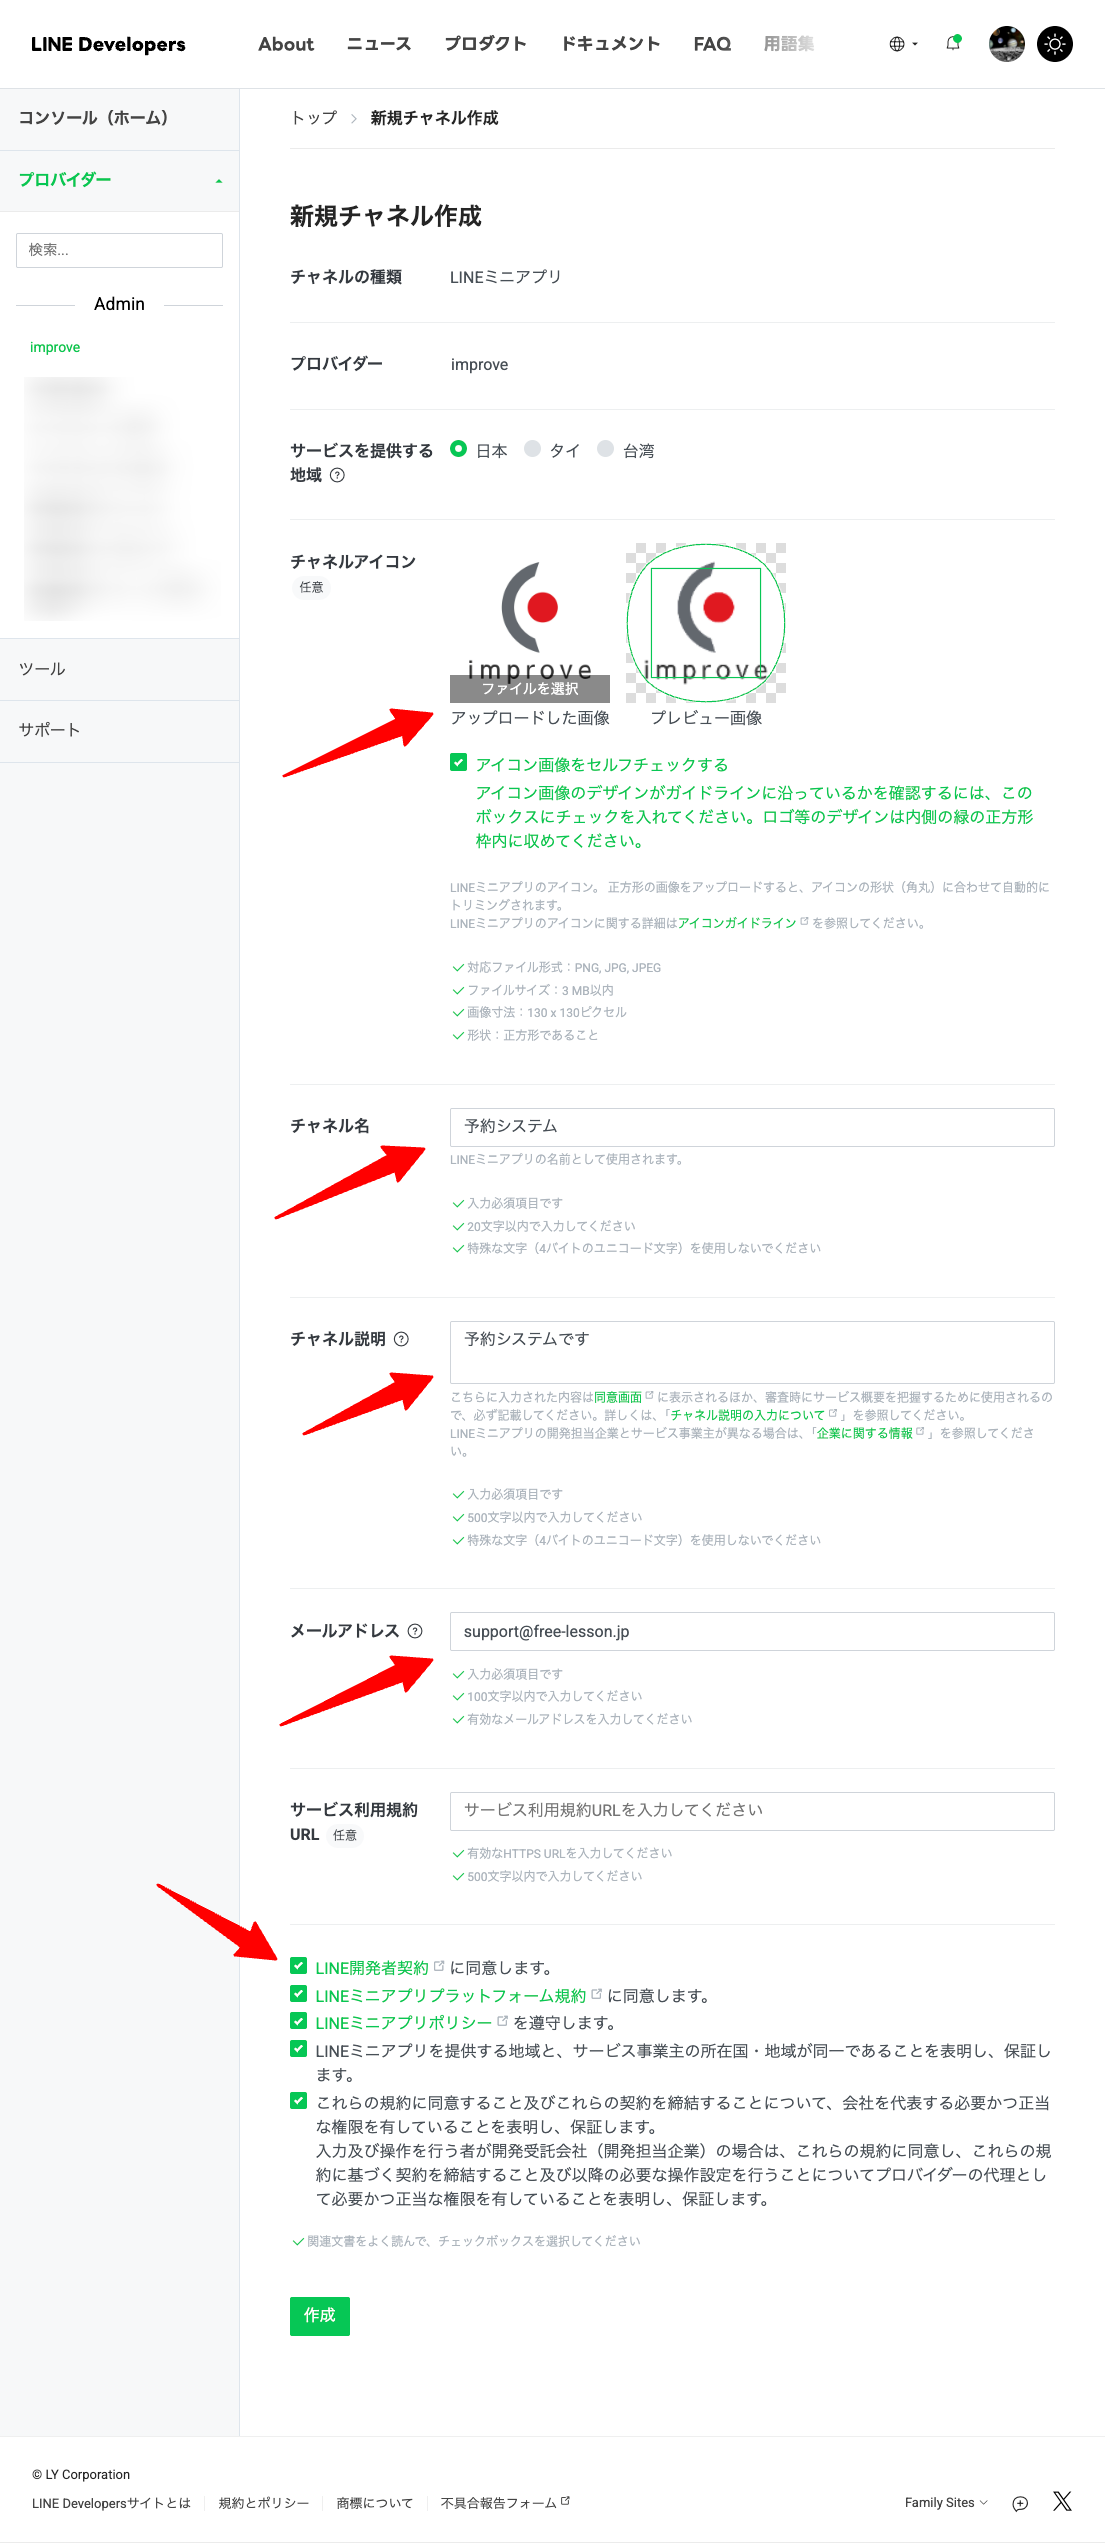Uncheck アイコン画像をセルフチェックする checkbox
1105x2543 pixels.
(x=459, y=763)
